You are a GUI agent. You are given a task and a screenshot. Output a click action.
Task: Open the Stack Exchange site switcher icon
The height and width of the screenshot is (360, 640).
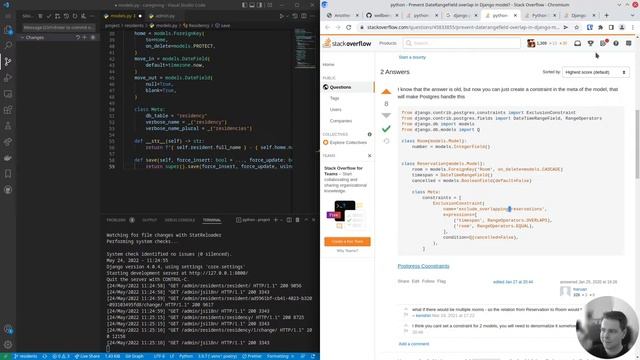coord(629,43)
